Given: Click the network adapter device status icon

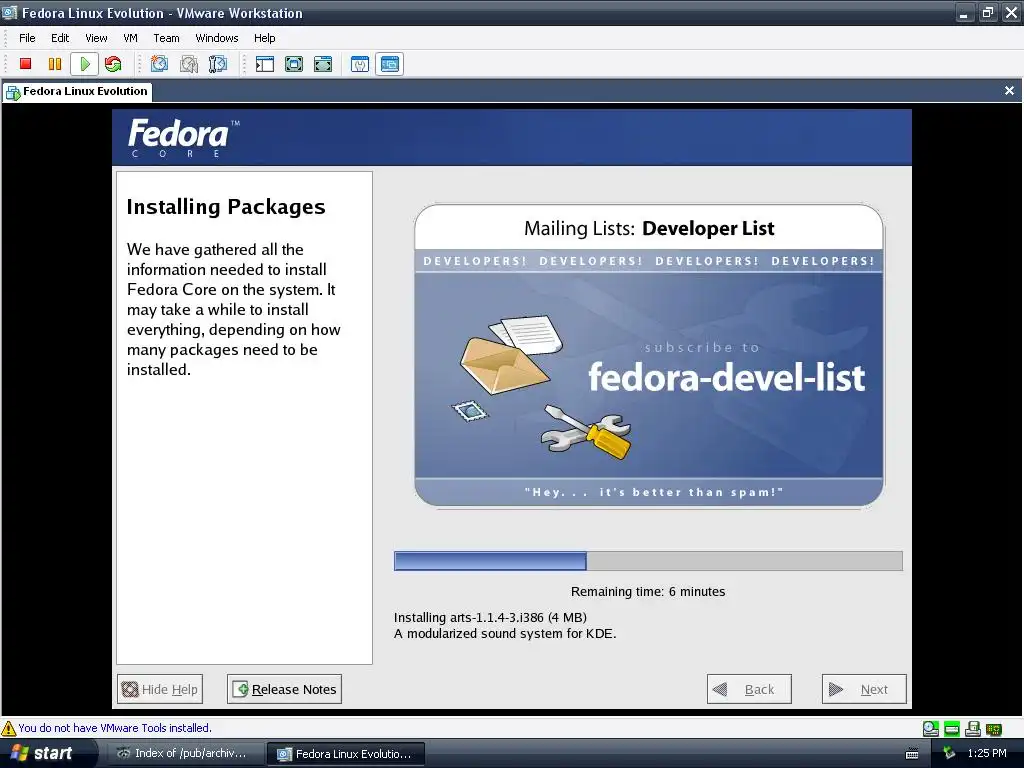Looking at the screenshot, I should (x=993, y=728).
